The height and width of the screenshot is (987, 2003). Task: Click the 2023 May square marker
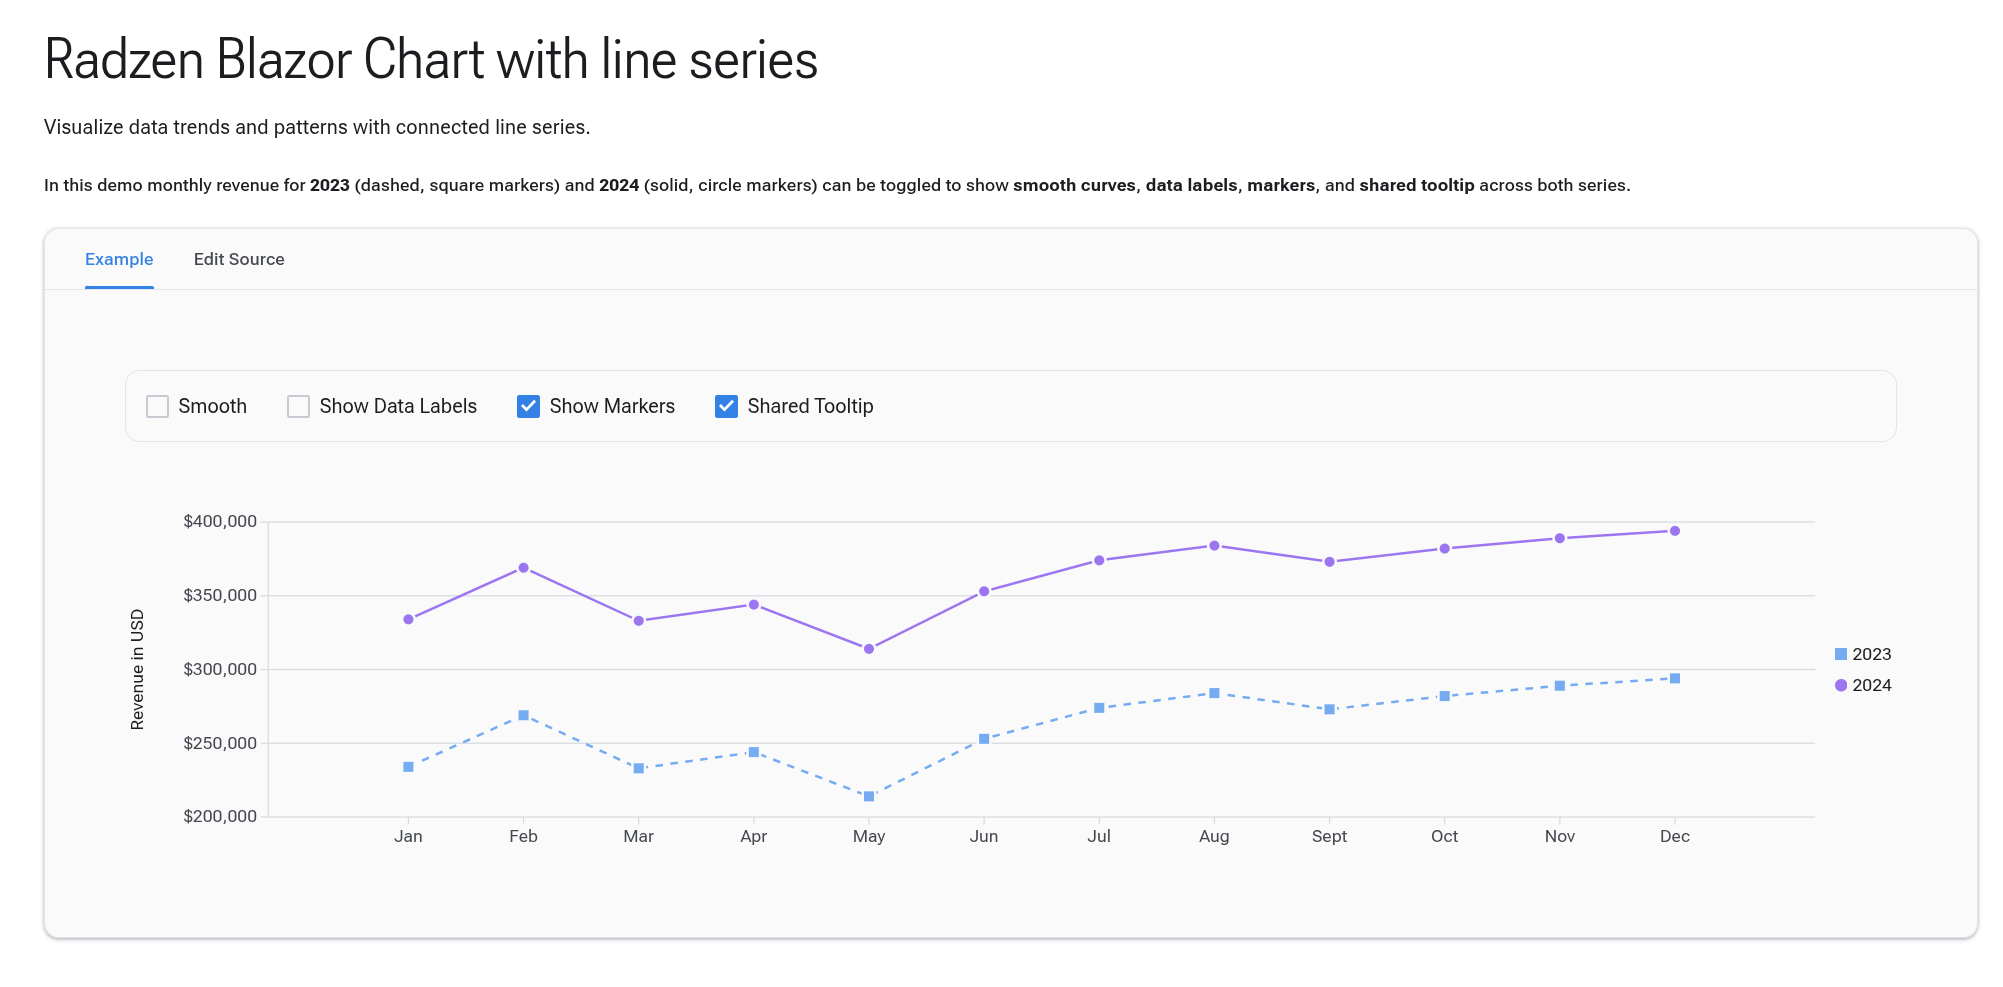(x=869, y=797)
